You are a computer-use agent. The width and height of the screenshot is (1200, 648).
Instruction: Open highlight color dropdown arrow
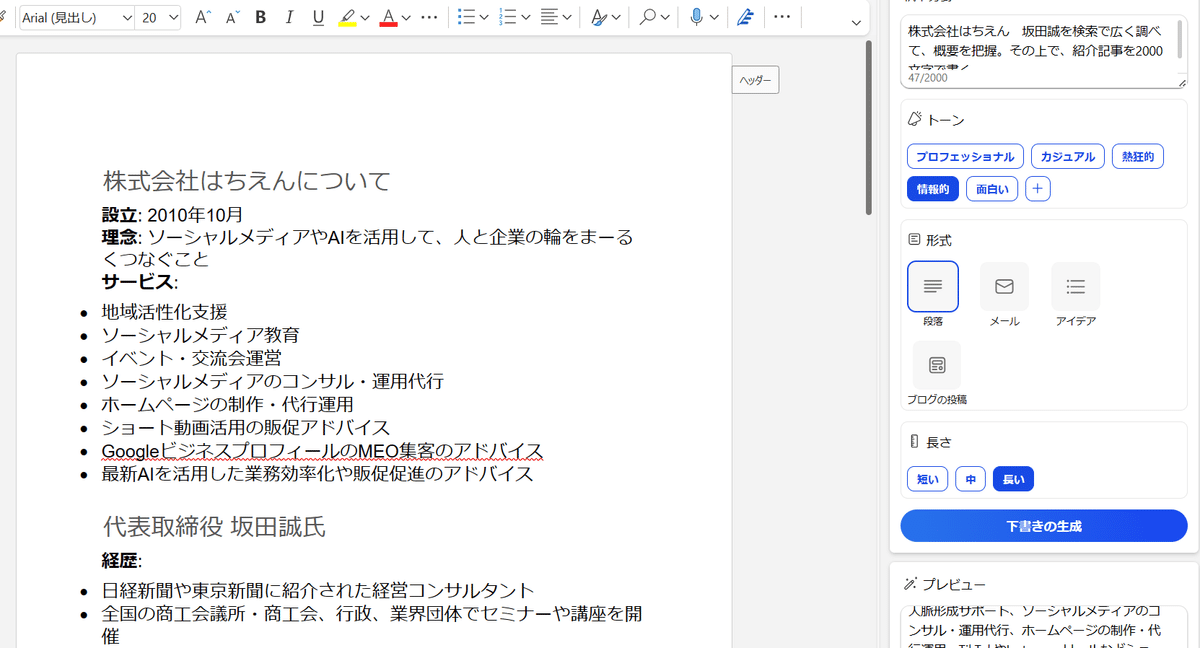click(x=365, y=18)
